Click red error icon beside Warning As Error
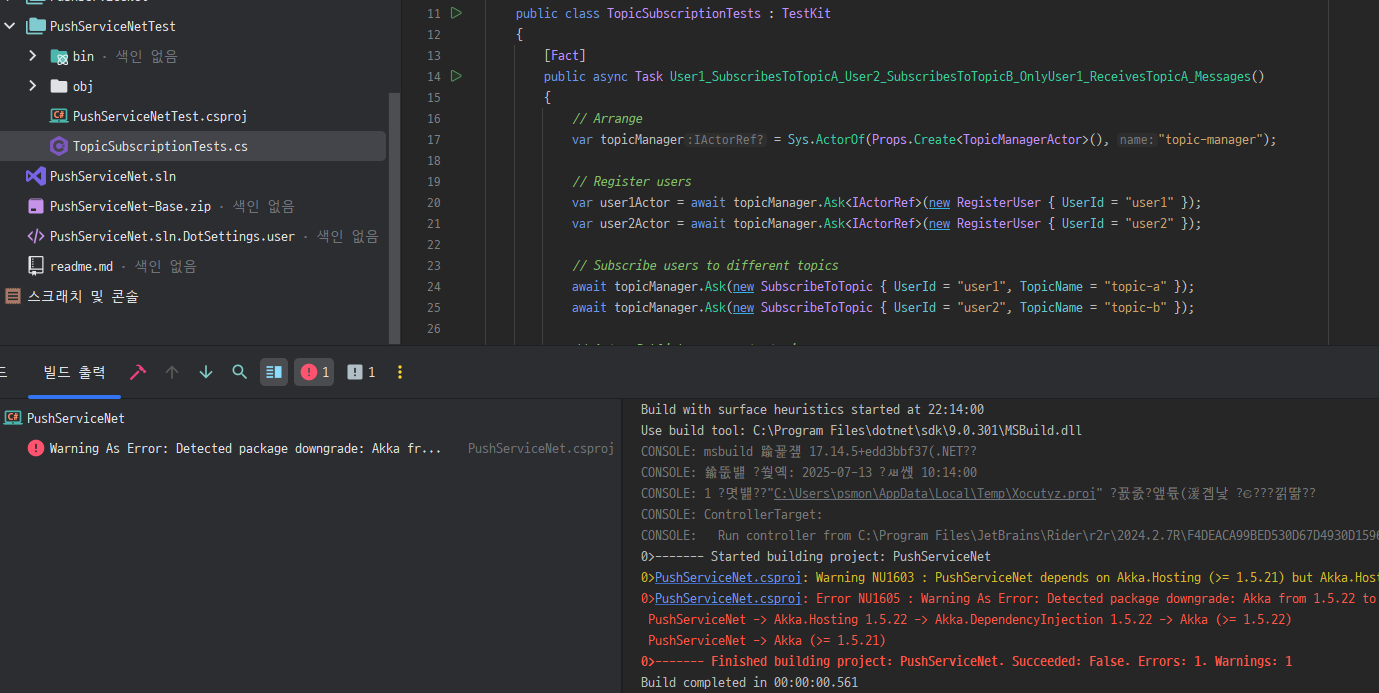This screenshot has width=1379, height=693. (36, 449)
